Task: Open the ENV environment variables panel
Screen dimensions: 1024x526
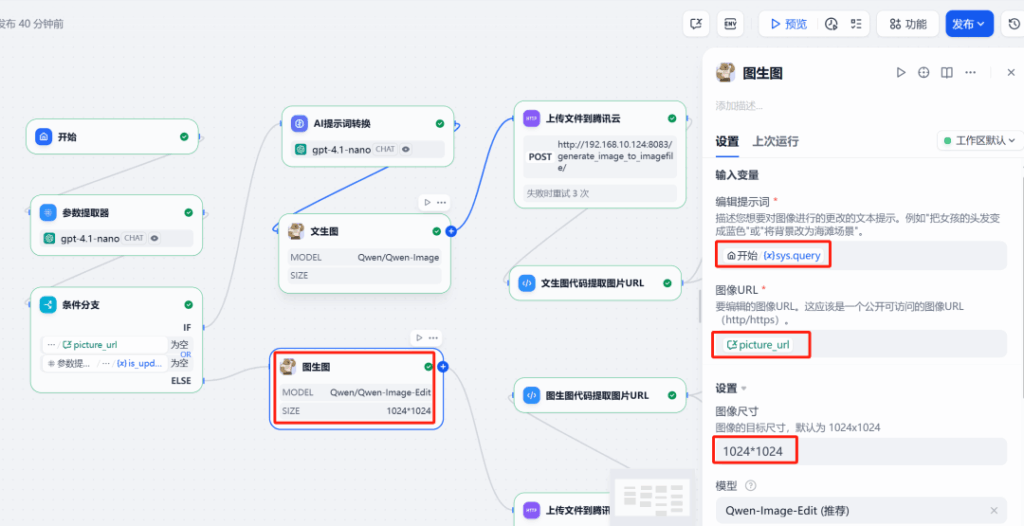Action: coord(731,24)
